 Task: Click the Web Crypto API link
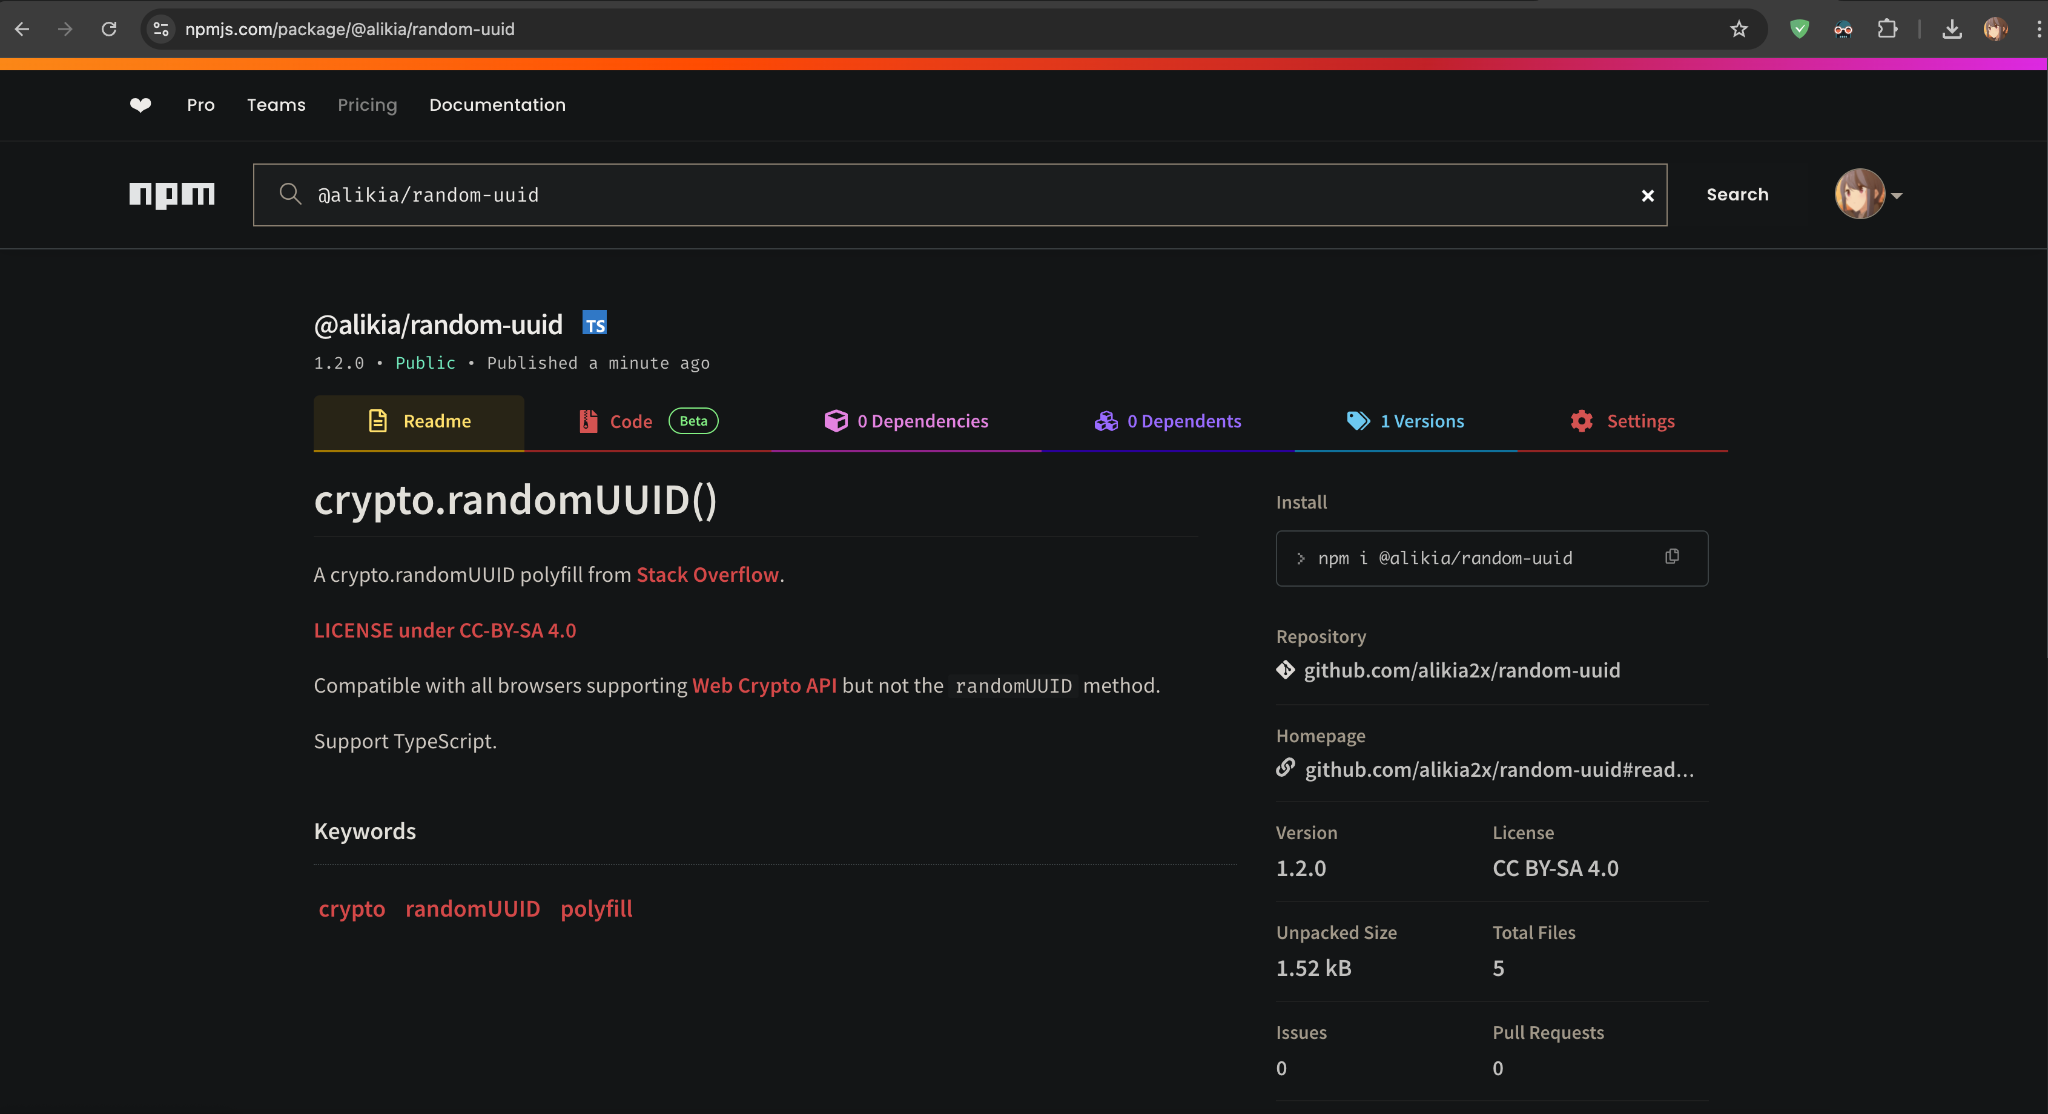pos(764,686)
